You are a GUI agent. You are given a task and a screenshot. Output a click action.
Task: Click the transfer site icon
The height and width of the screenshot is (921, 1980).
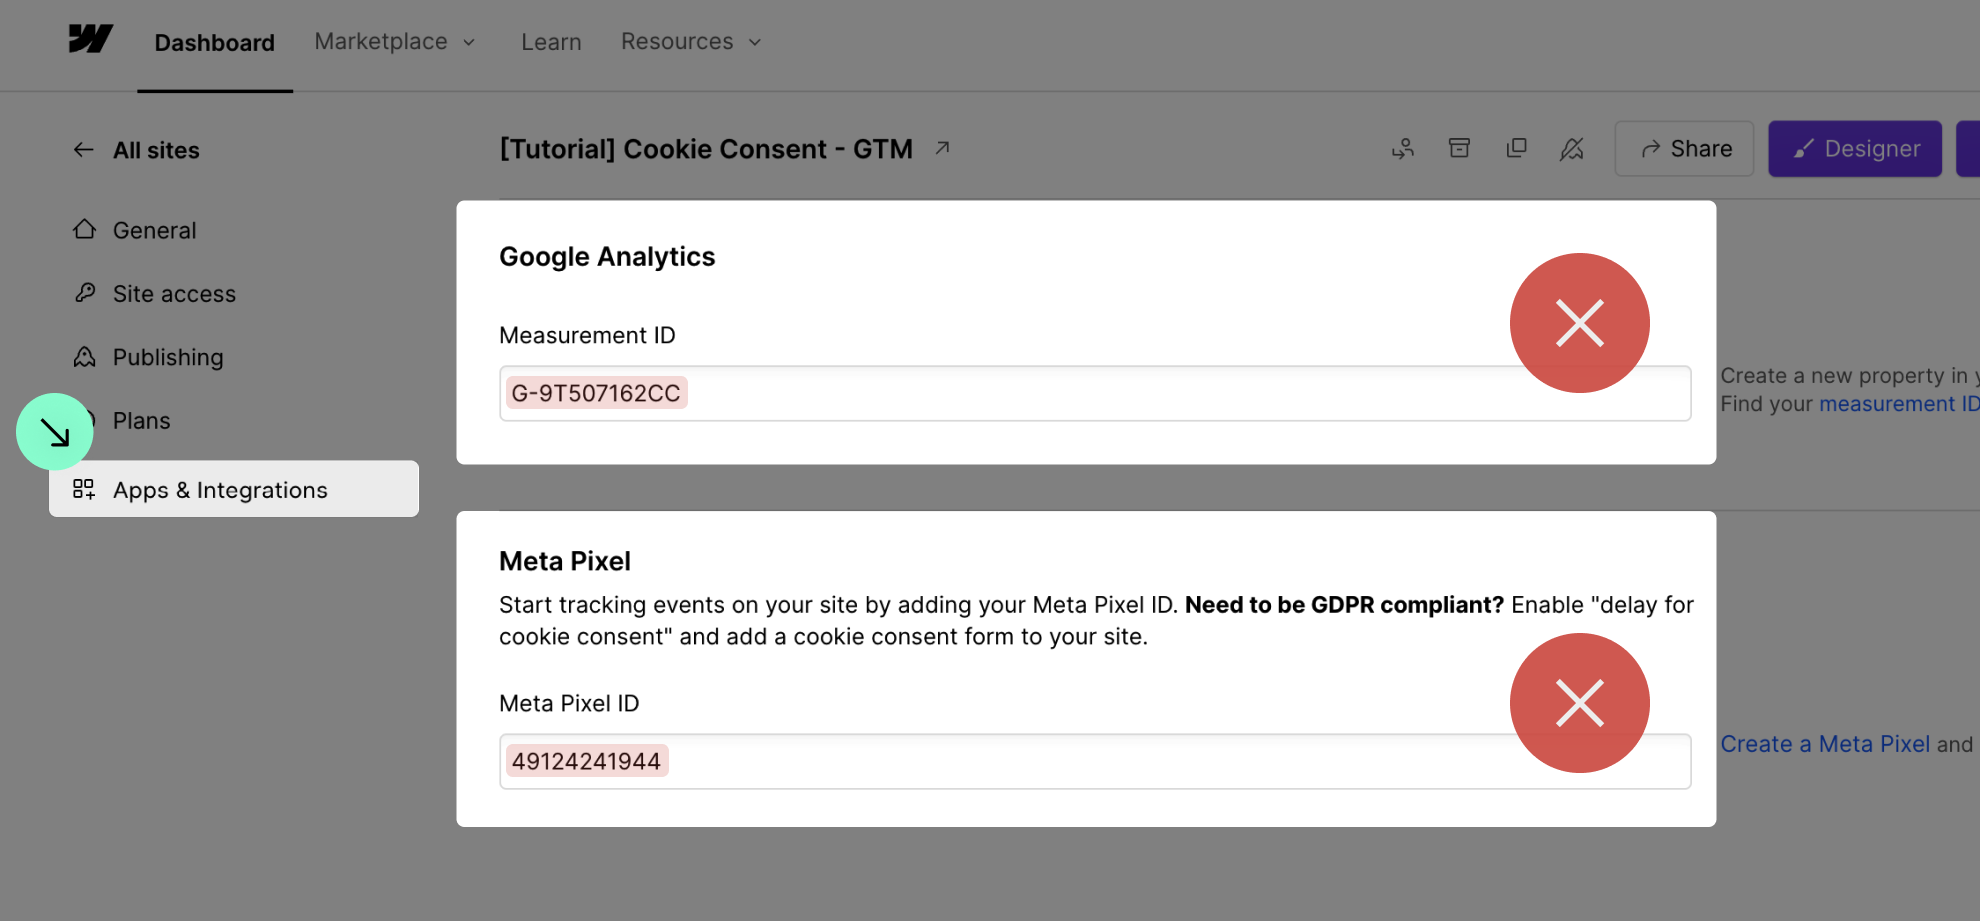[1403, 149]
